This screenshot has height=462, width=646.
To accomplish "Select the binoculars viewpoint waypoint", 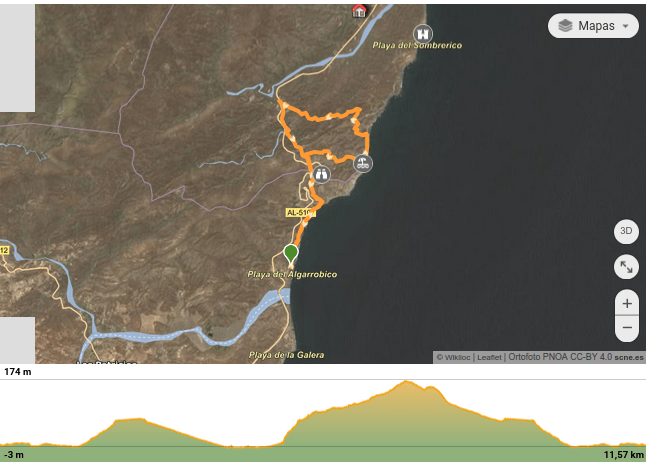I will (321, 173).
